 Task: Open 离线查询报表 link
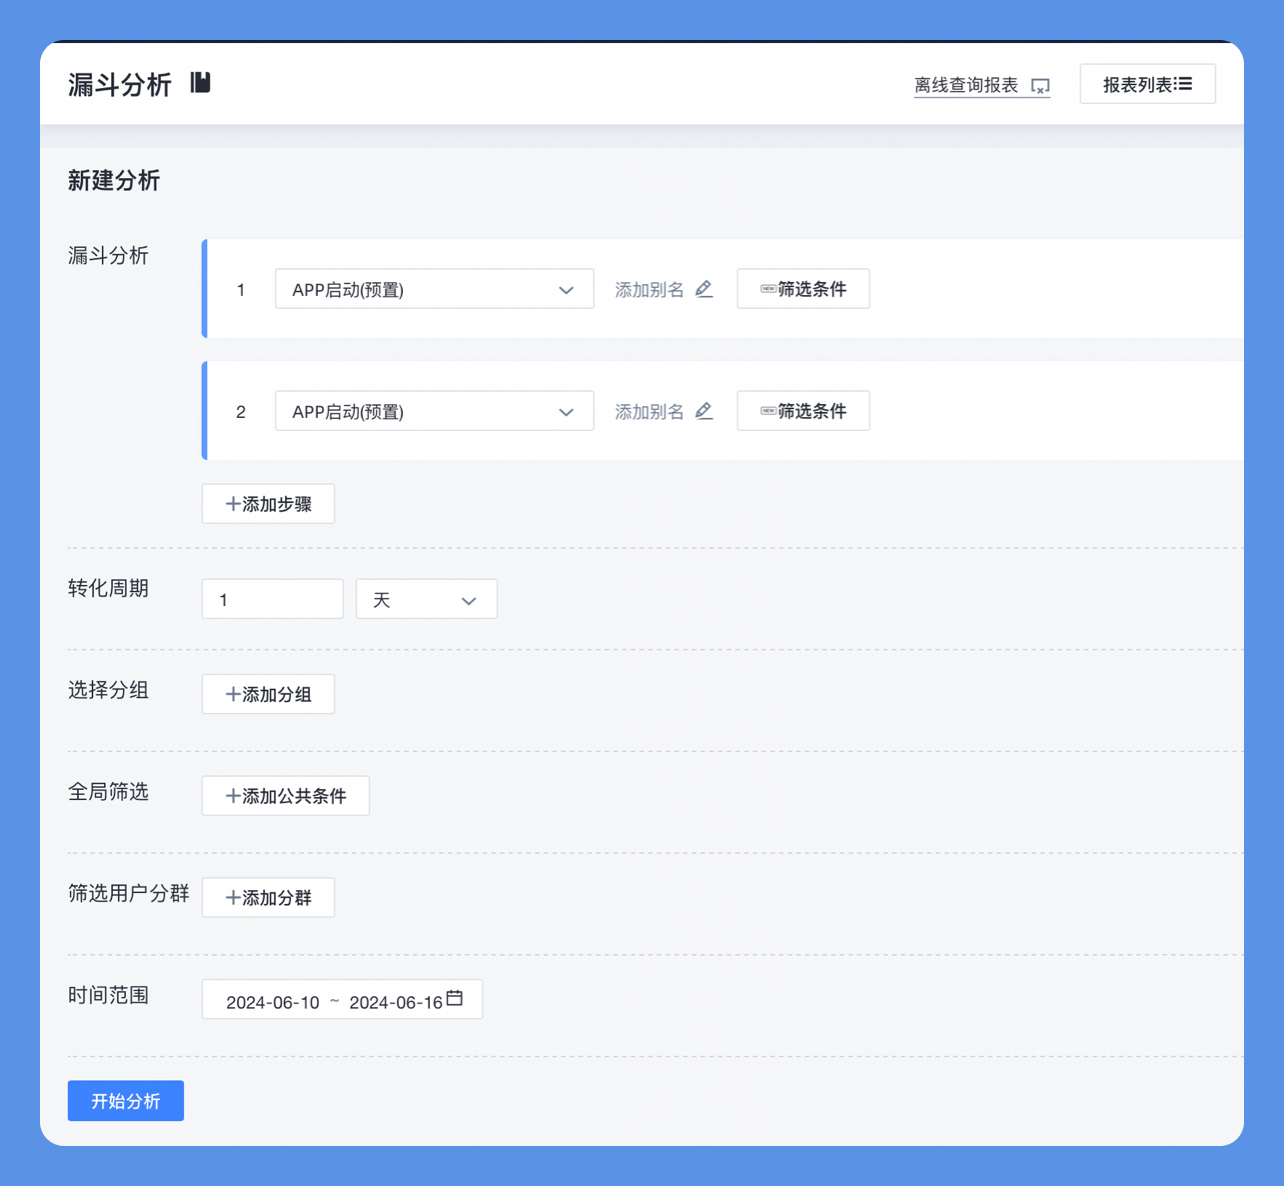(981, 85)
